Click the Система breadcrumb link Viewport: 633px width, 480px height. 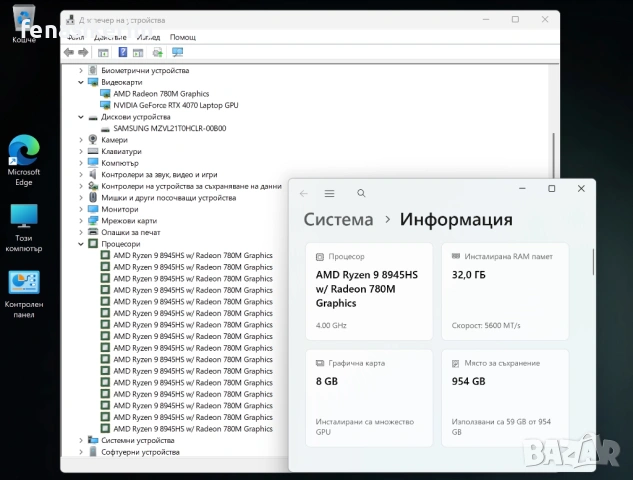pos(338,219)
